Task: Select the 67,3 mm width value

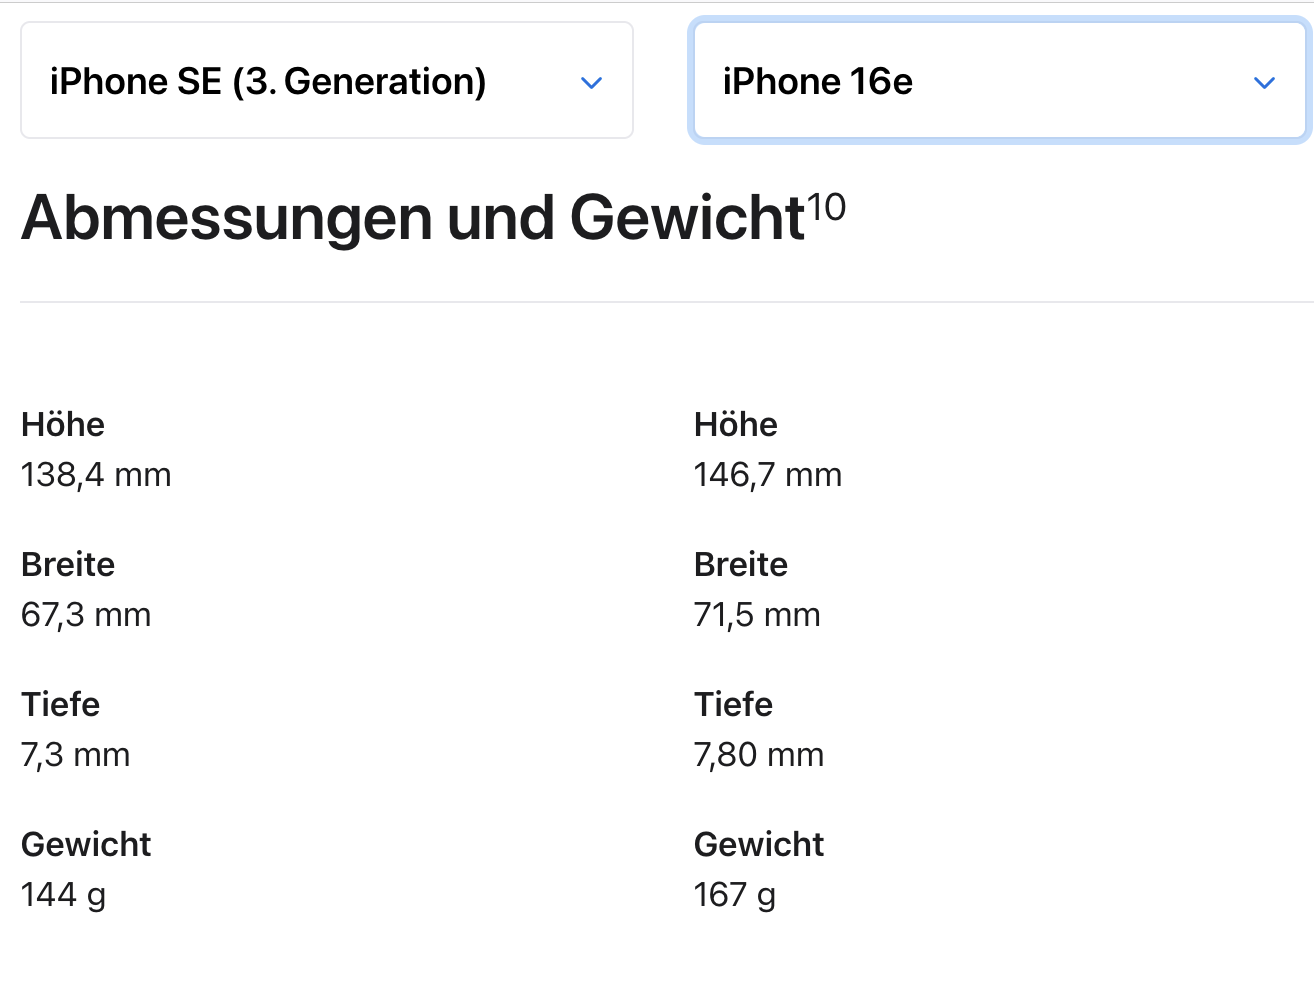Action: click(x=85, y=614)
